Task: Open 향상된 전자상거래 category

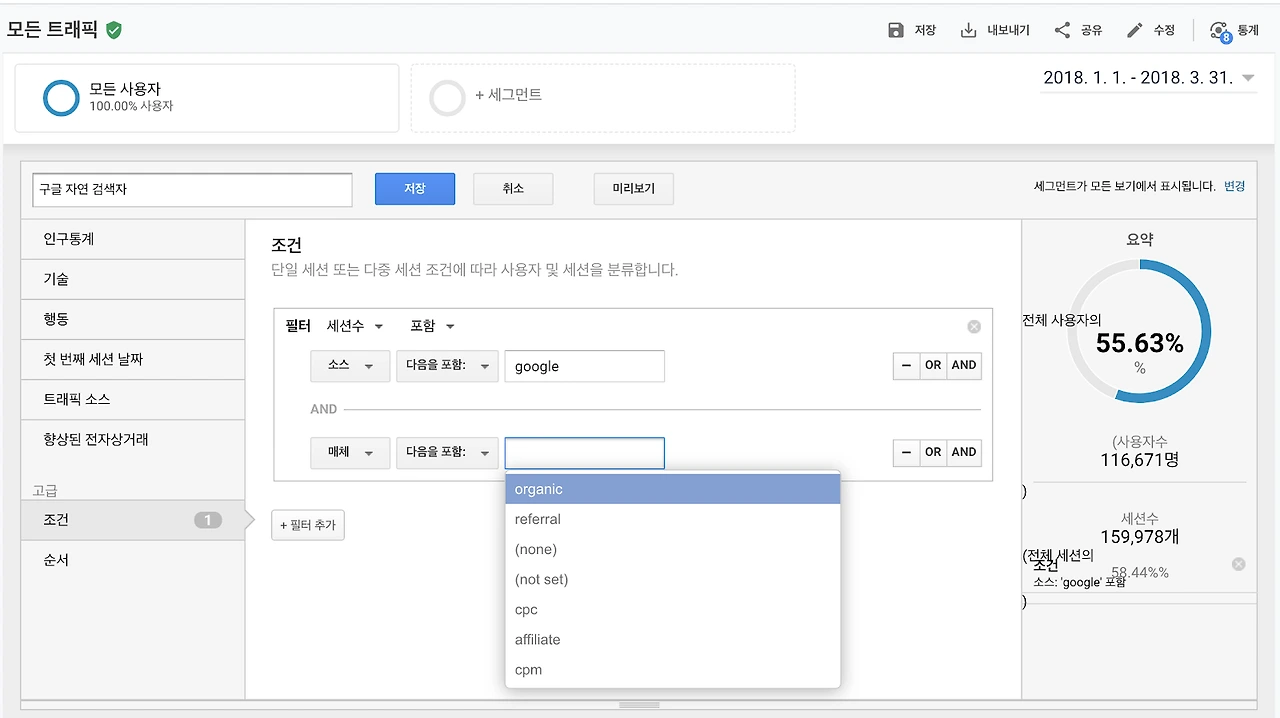Action: point(132,439)
